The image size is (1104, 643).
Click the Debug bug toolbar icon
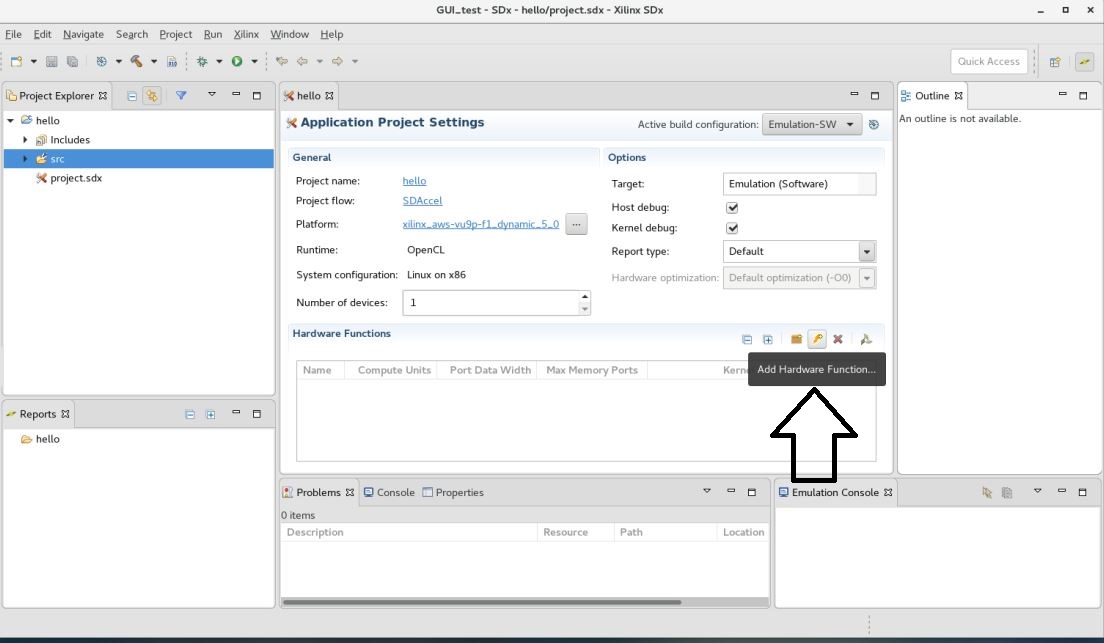point(202,61)
